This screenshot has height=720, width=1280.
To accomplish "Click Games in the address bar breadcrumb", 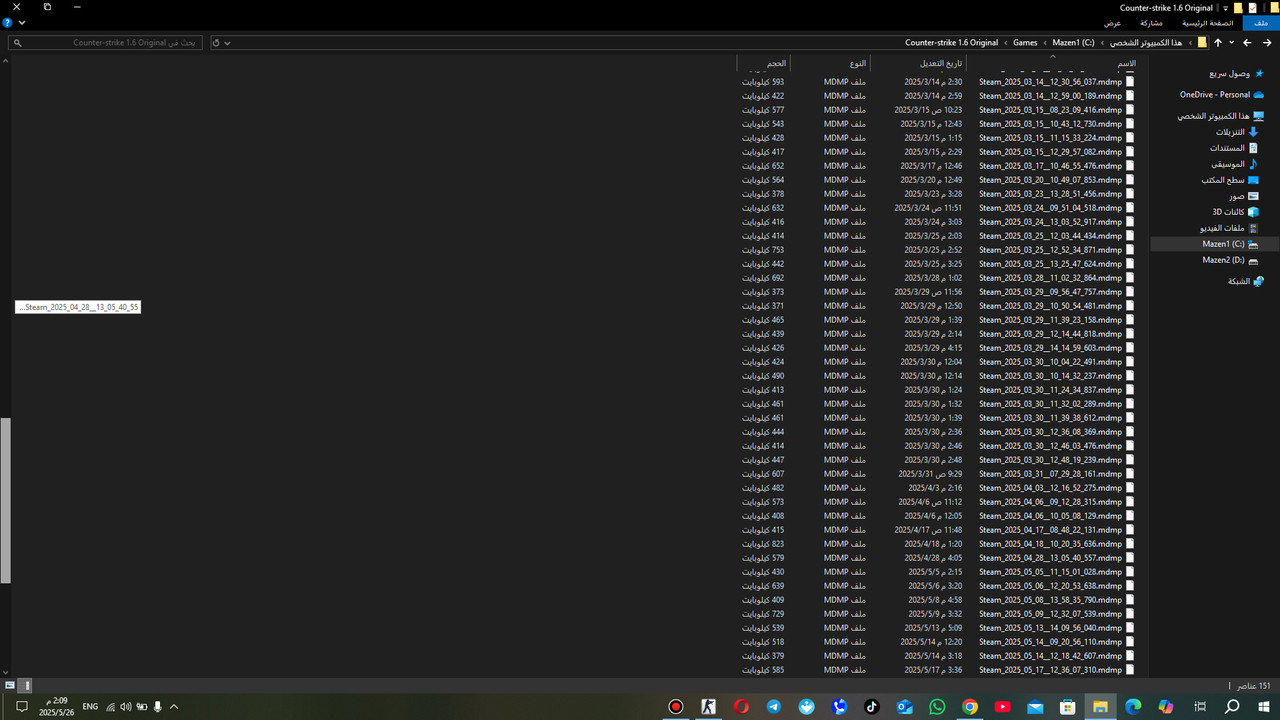I will pyautogui.click(x=1025, y=43).
